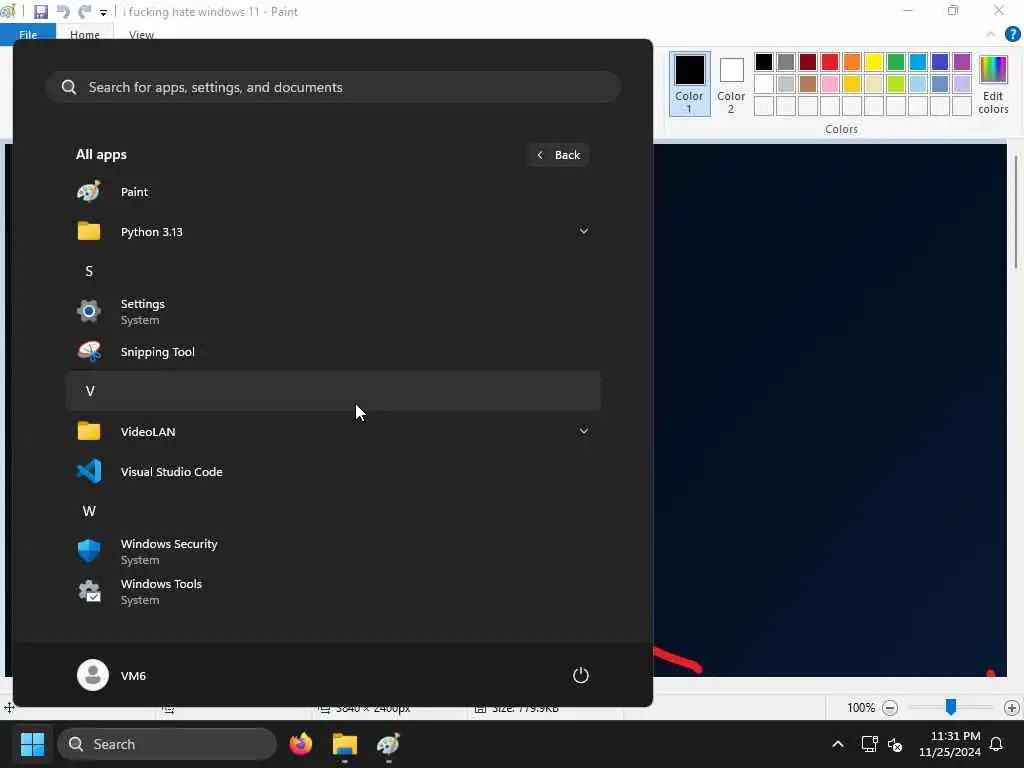Open Paint help question mark icon

click(1012, 34)
